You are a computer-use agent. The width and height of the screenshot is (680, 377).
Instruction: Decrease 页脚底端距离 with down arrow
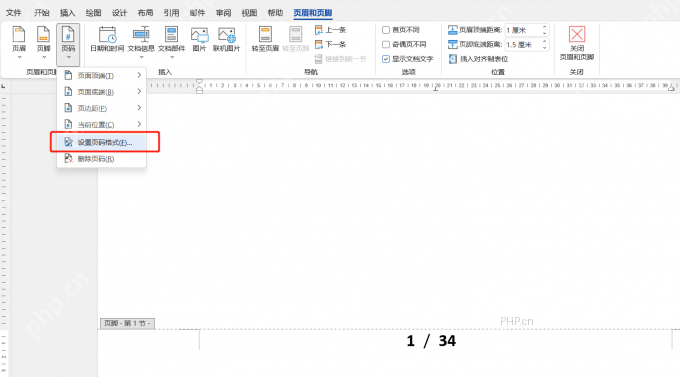tap(545, 47)
